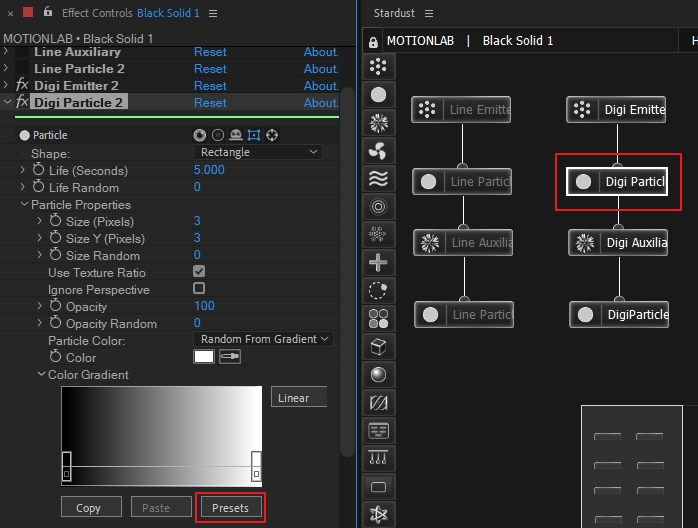Toggle Size (Pixels) stopwatch
Screen dimensions: 698x528
point(55,220)
